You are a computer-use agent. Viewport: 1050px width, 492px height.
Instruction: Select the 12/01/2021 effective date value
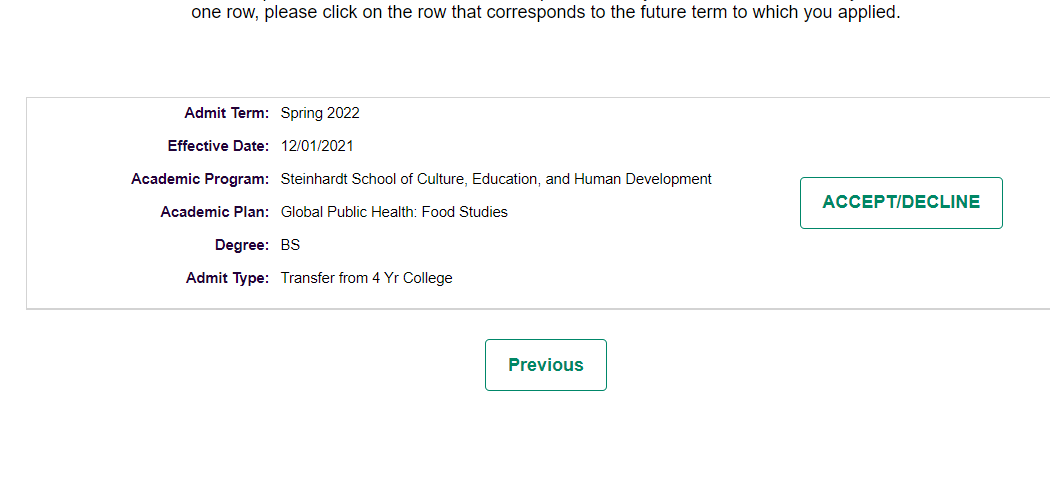coord(317,146)
